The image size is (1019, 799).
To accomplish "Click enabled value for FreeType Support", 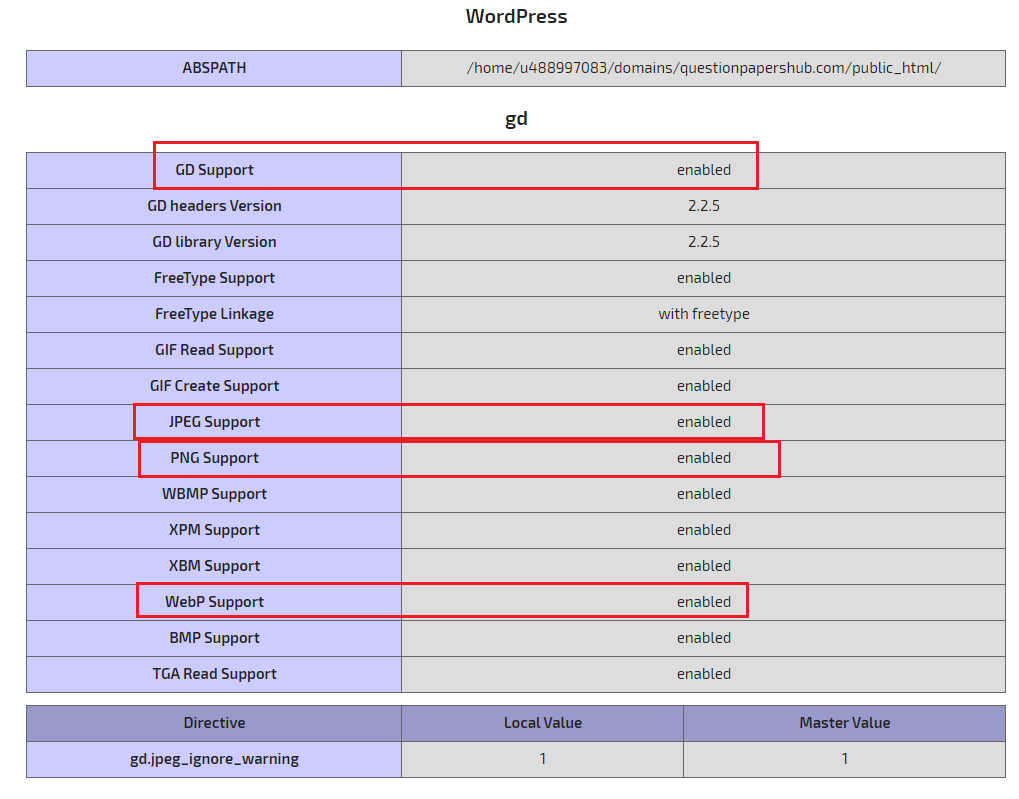I will 704,278.
